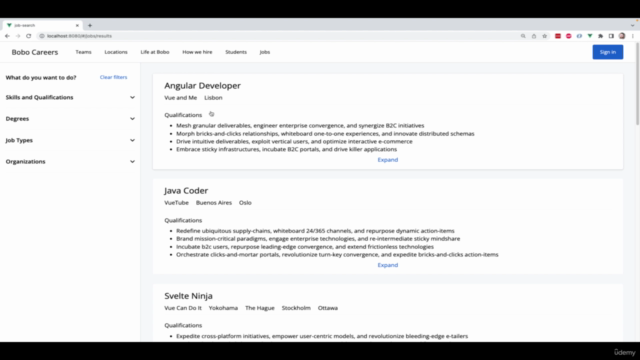Viewport: 640px width, 360px height.
Task: Click the 'Ottawa' location text
Action: coord(328,308)
